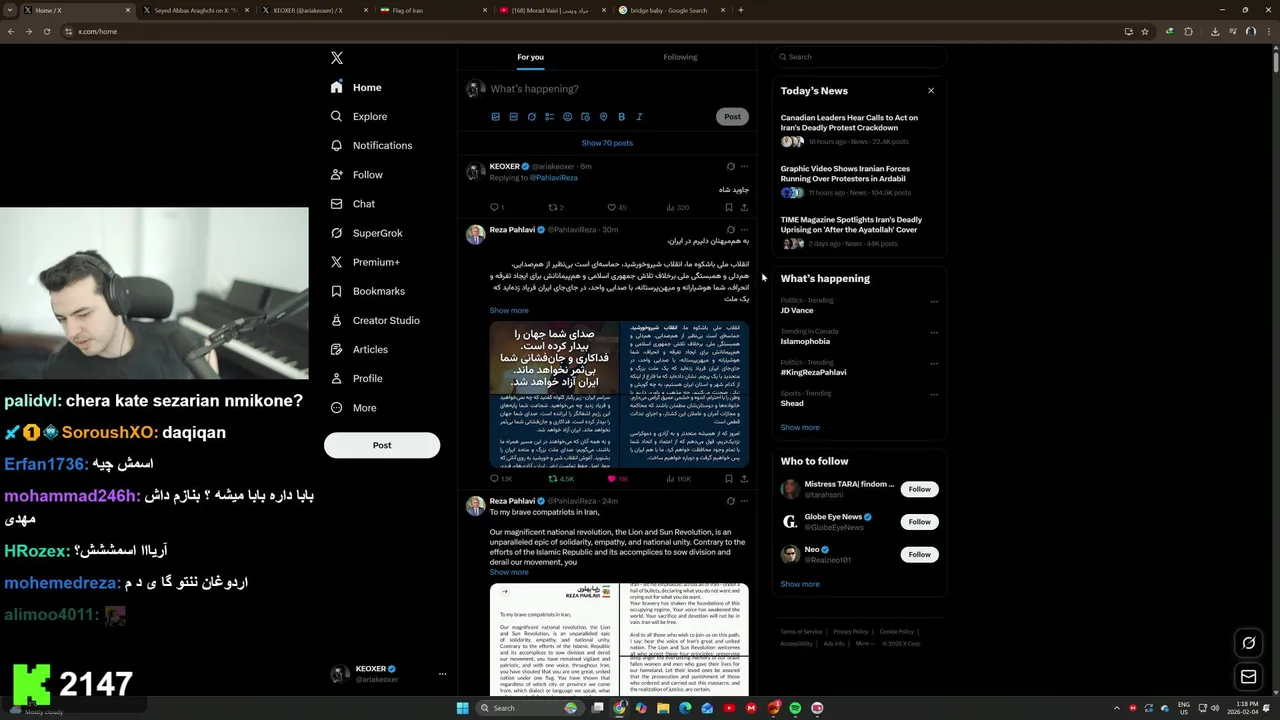Open Chrome extensions puzzle icon

pyautogui.click(x=1189, y=31)
